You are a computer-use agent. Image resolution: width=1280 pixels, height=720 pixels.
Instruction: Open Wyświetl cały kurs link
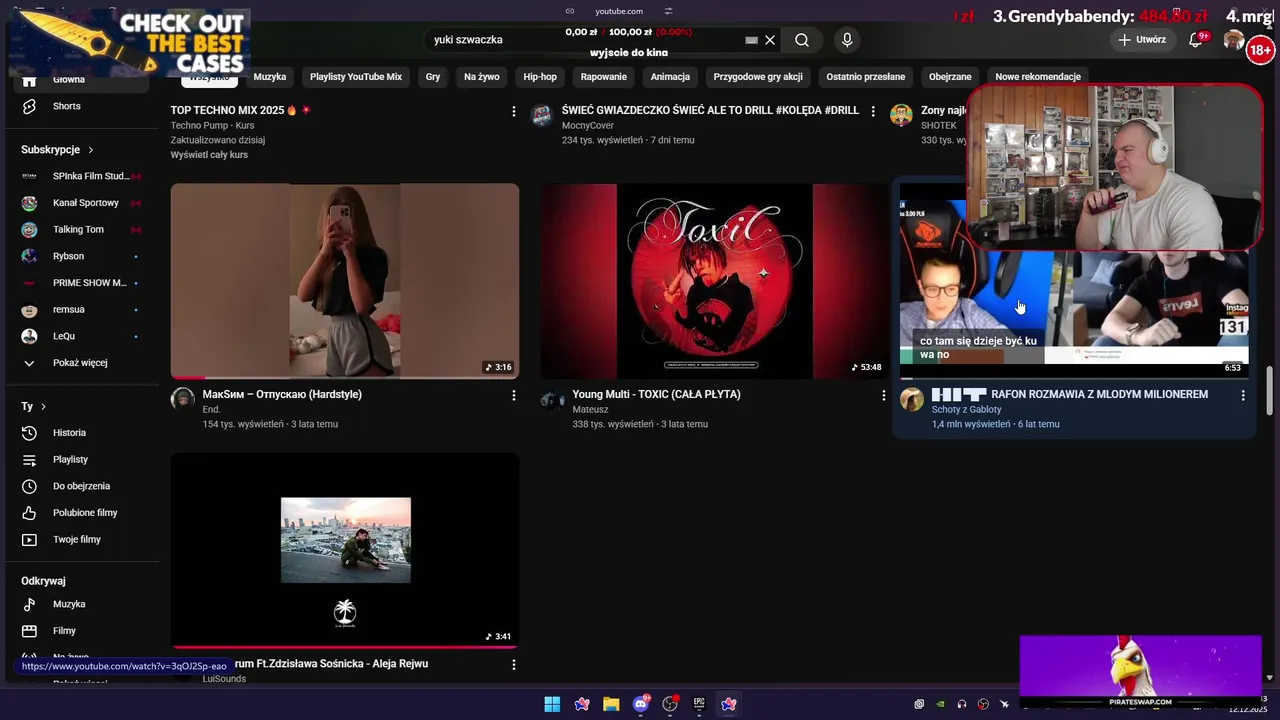pyautogui.click(x=209, y=155)
